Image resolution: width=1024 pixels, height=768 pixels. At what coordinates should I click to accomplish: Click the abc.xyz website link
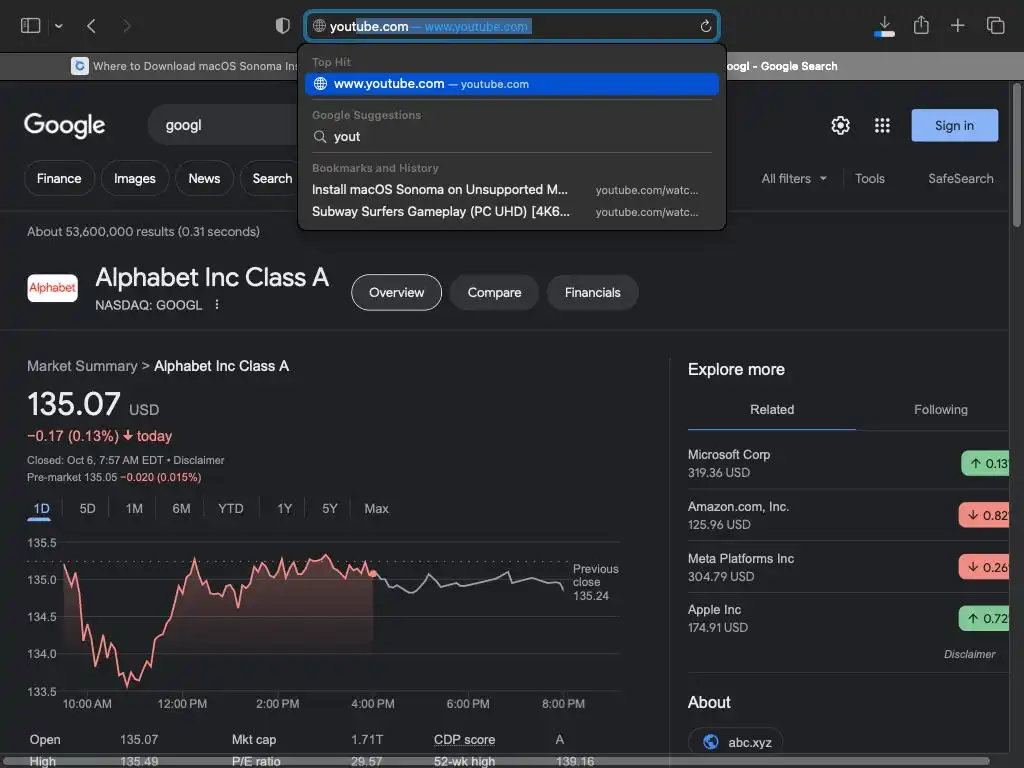point(736,742)
